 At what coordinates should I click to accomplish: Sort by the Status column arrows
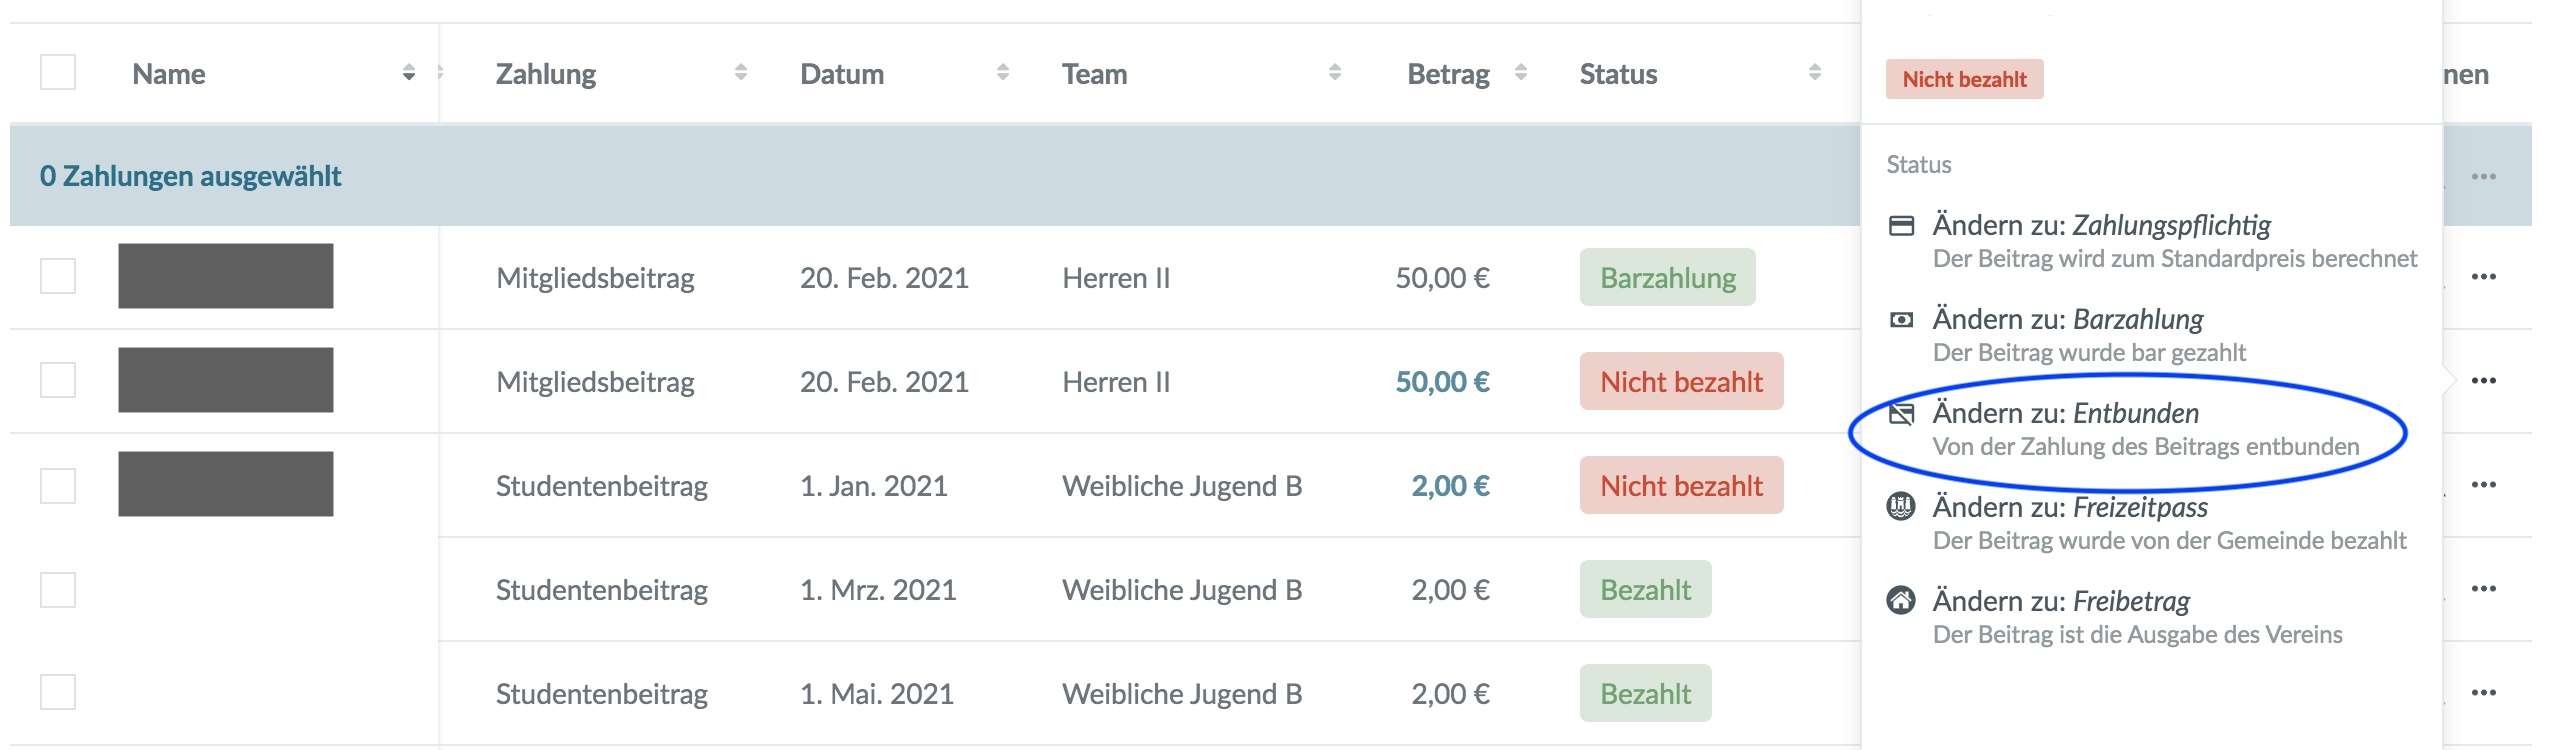1815,72
